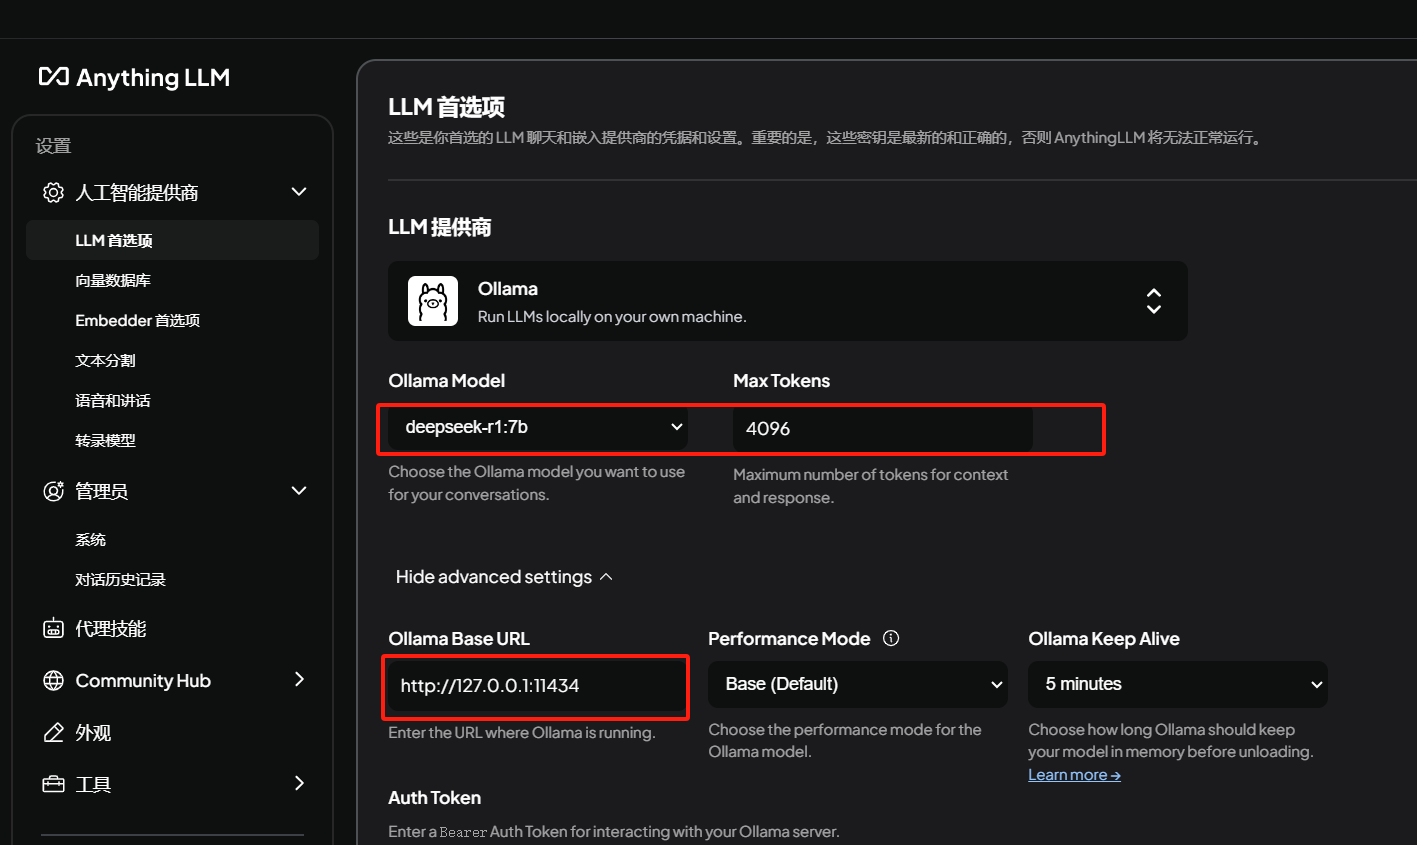The height and width of the screenshot is (845, 1417).
Task: Collapse the 人工智能提供商 section chevron
Action: coord(299,191)
